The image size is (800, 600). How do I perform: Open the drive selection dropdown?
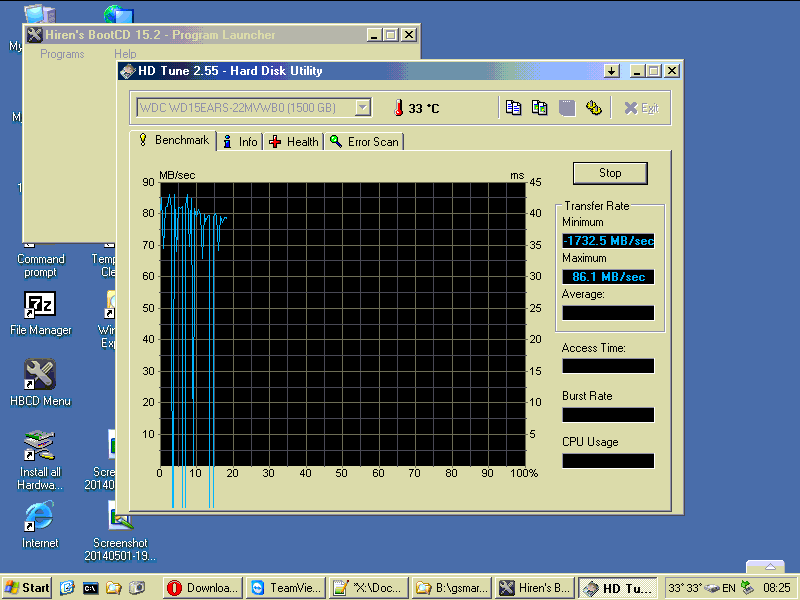[363, 108]
